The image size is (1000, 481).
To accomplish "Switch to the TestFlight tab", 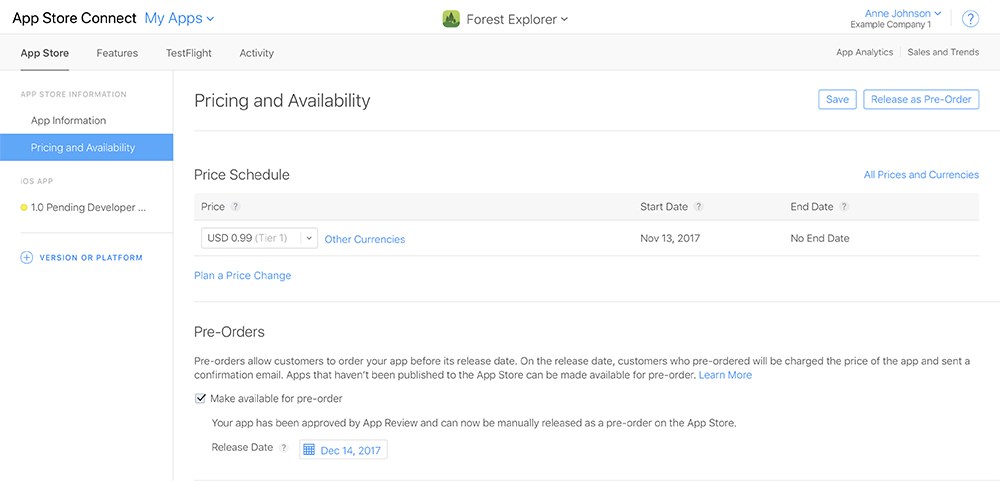I will (x=189, y=53).
